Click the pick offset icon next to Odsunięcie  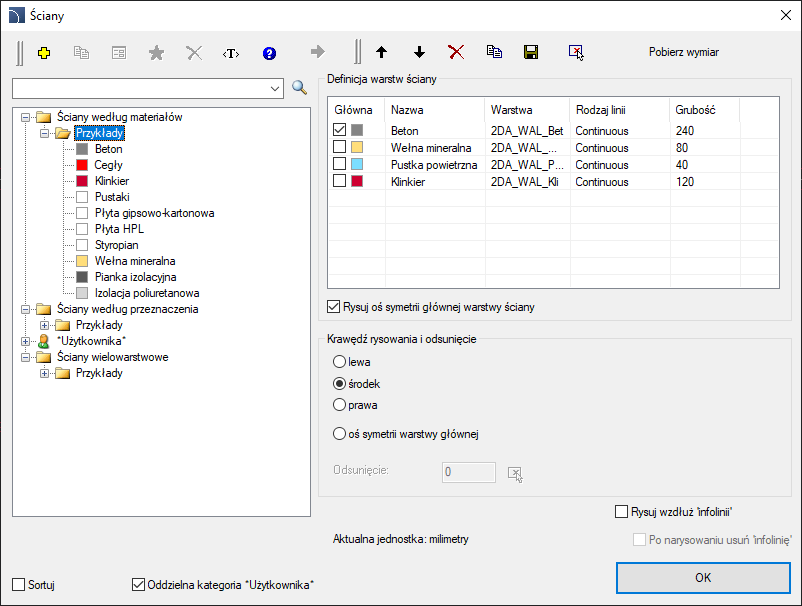pyautogui.click(x=515, y=474)
